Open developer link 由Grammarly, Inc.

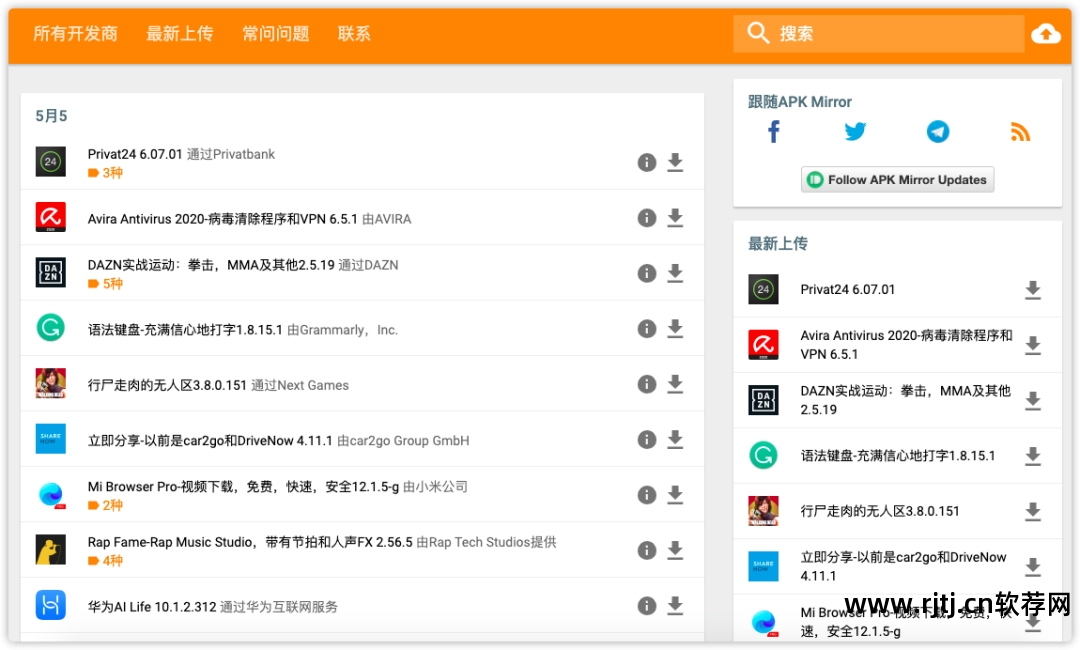click(342, 330)
